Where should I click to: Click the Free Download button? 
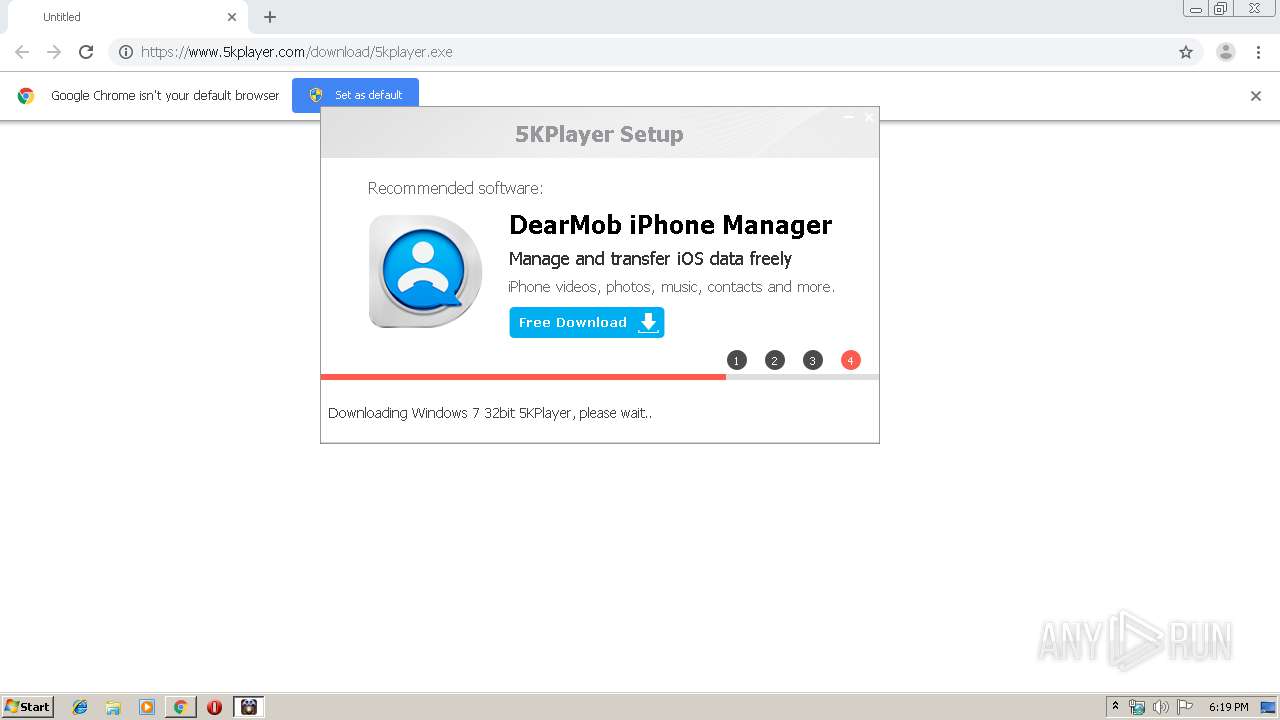click(x=587, y=322)
